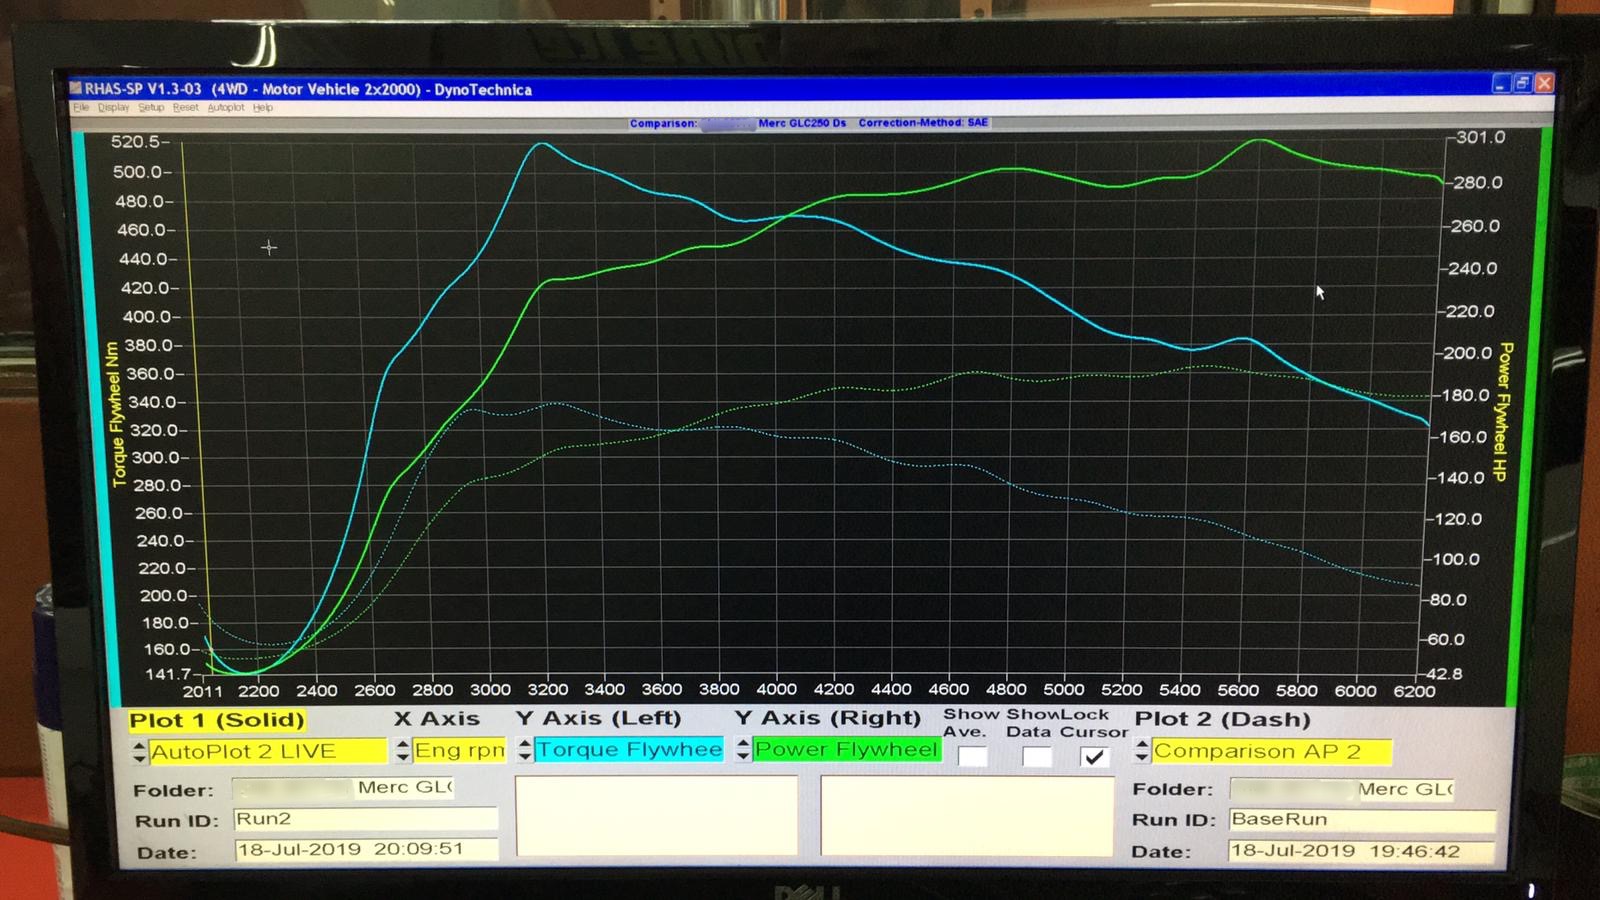Click the Correction-Method: SAE header text

[x=923, y=122]
